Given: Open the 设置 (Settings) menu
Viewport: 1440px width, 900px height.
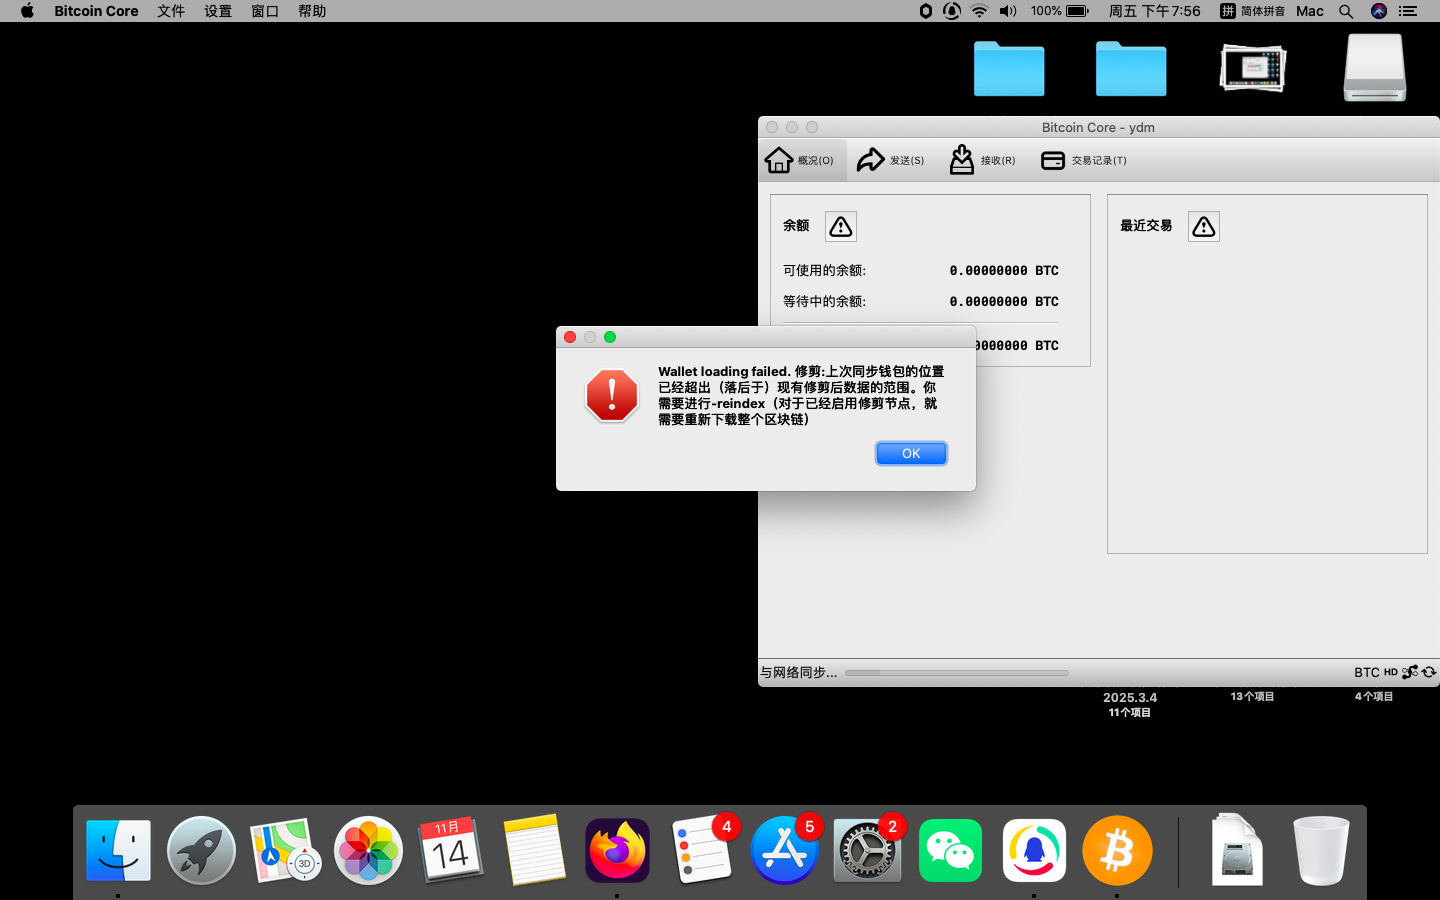Looking at the screenshot, I should click(x=218, y=11).
